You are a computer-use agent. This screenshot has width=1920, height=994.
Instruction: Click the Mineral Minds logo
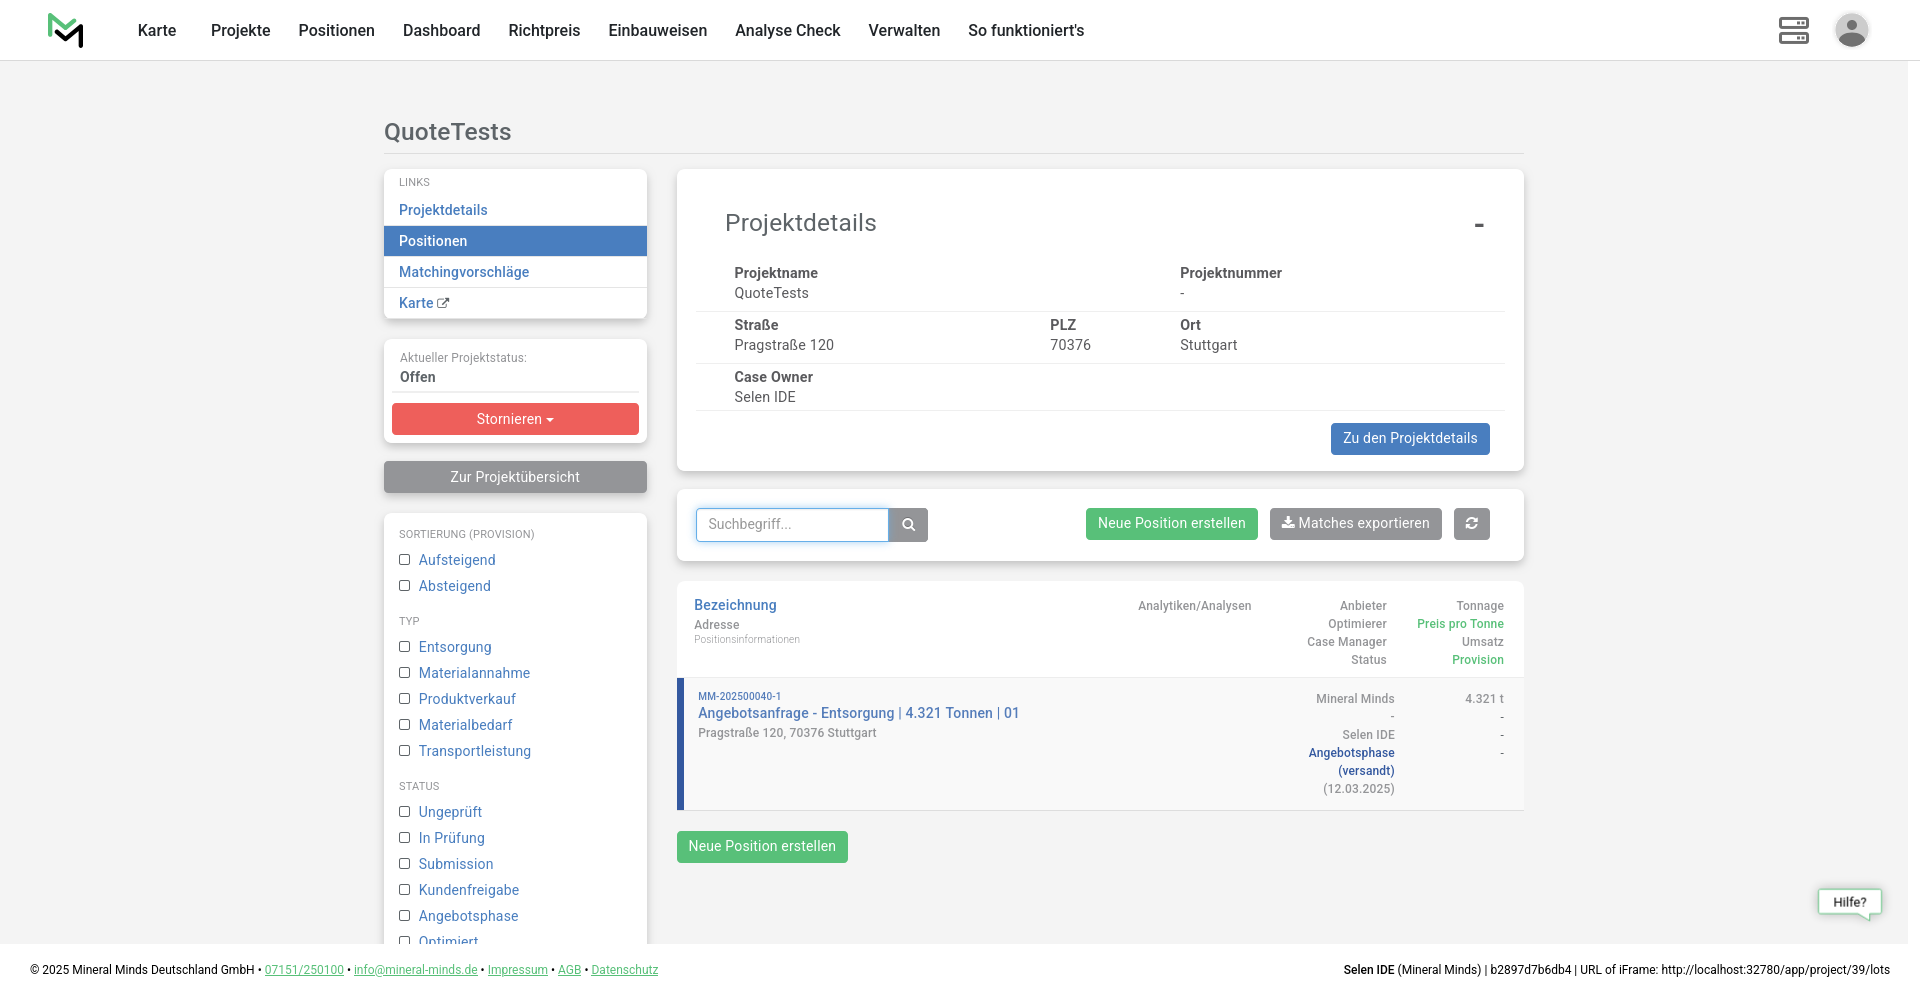pyautogui.click(x=66, y=30)
